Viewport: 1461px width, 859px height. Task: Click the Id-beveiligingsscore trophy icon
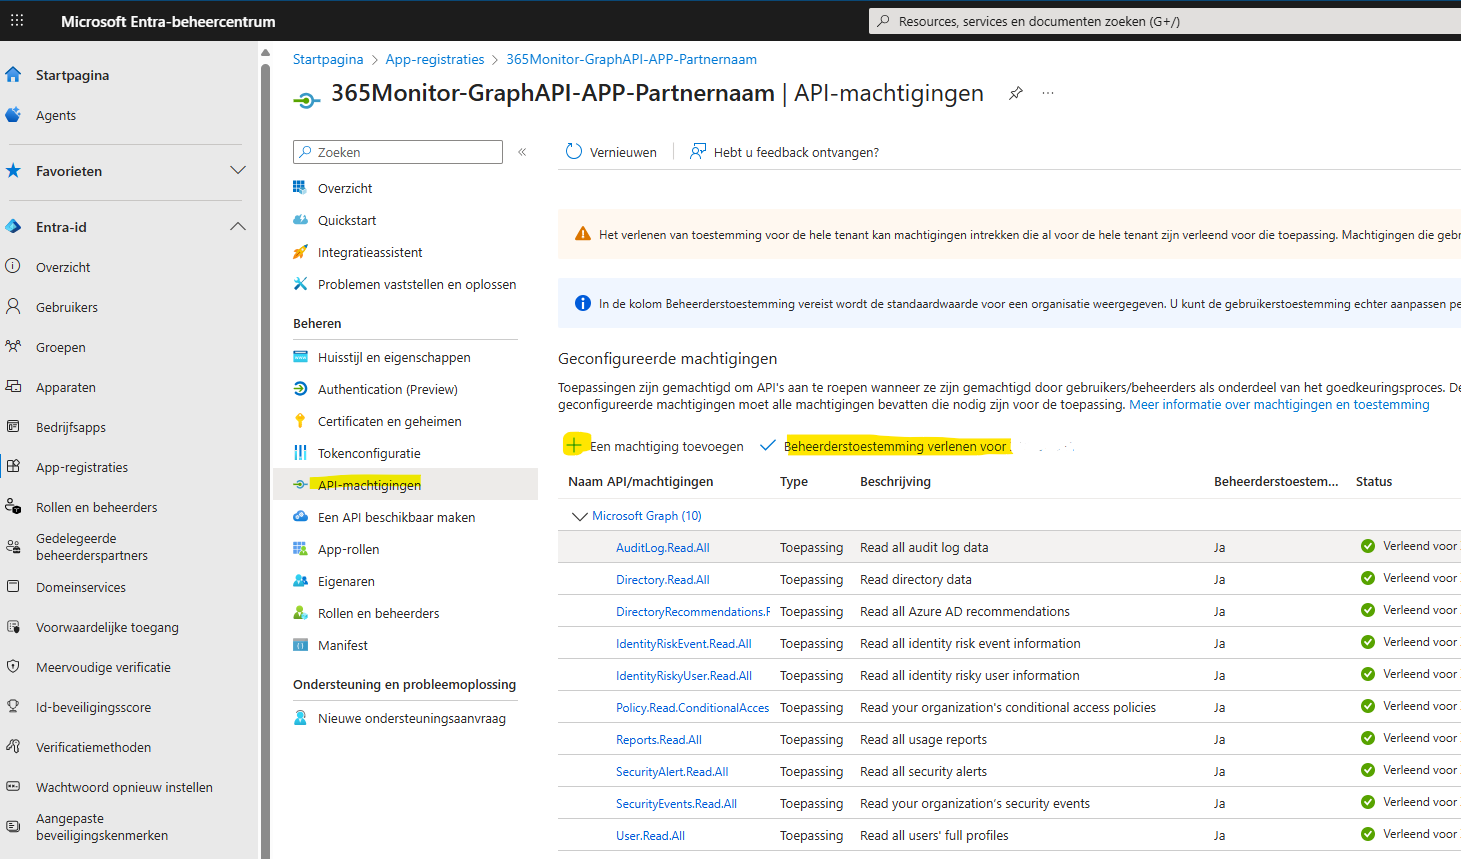[x=13, y=706]
